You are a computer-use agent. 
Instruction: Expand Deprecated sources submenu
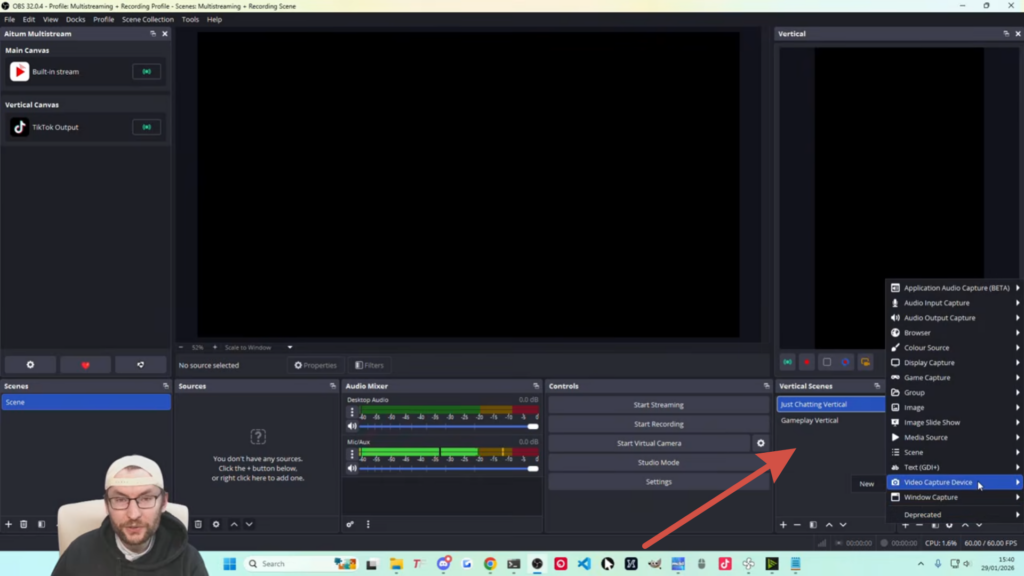pyautogui.click(x=954, y=515)
